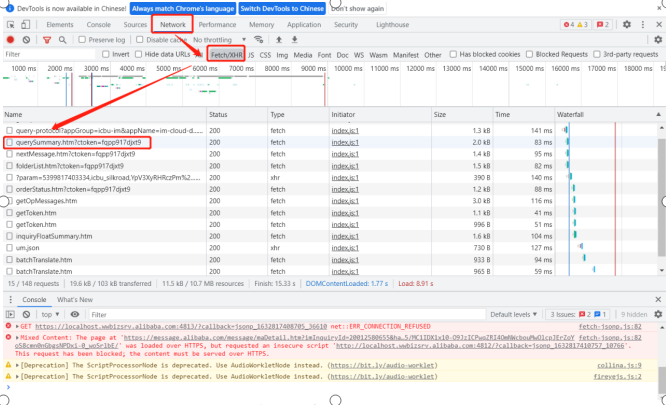
Task: Click the network timeline overview at 6000 ms
Action: pos(206,69)
